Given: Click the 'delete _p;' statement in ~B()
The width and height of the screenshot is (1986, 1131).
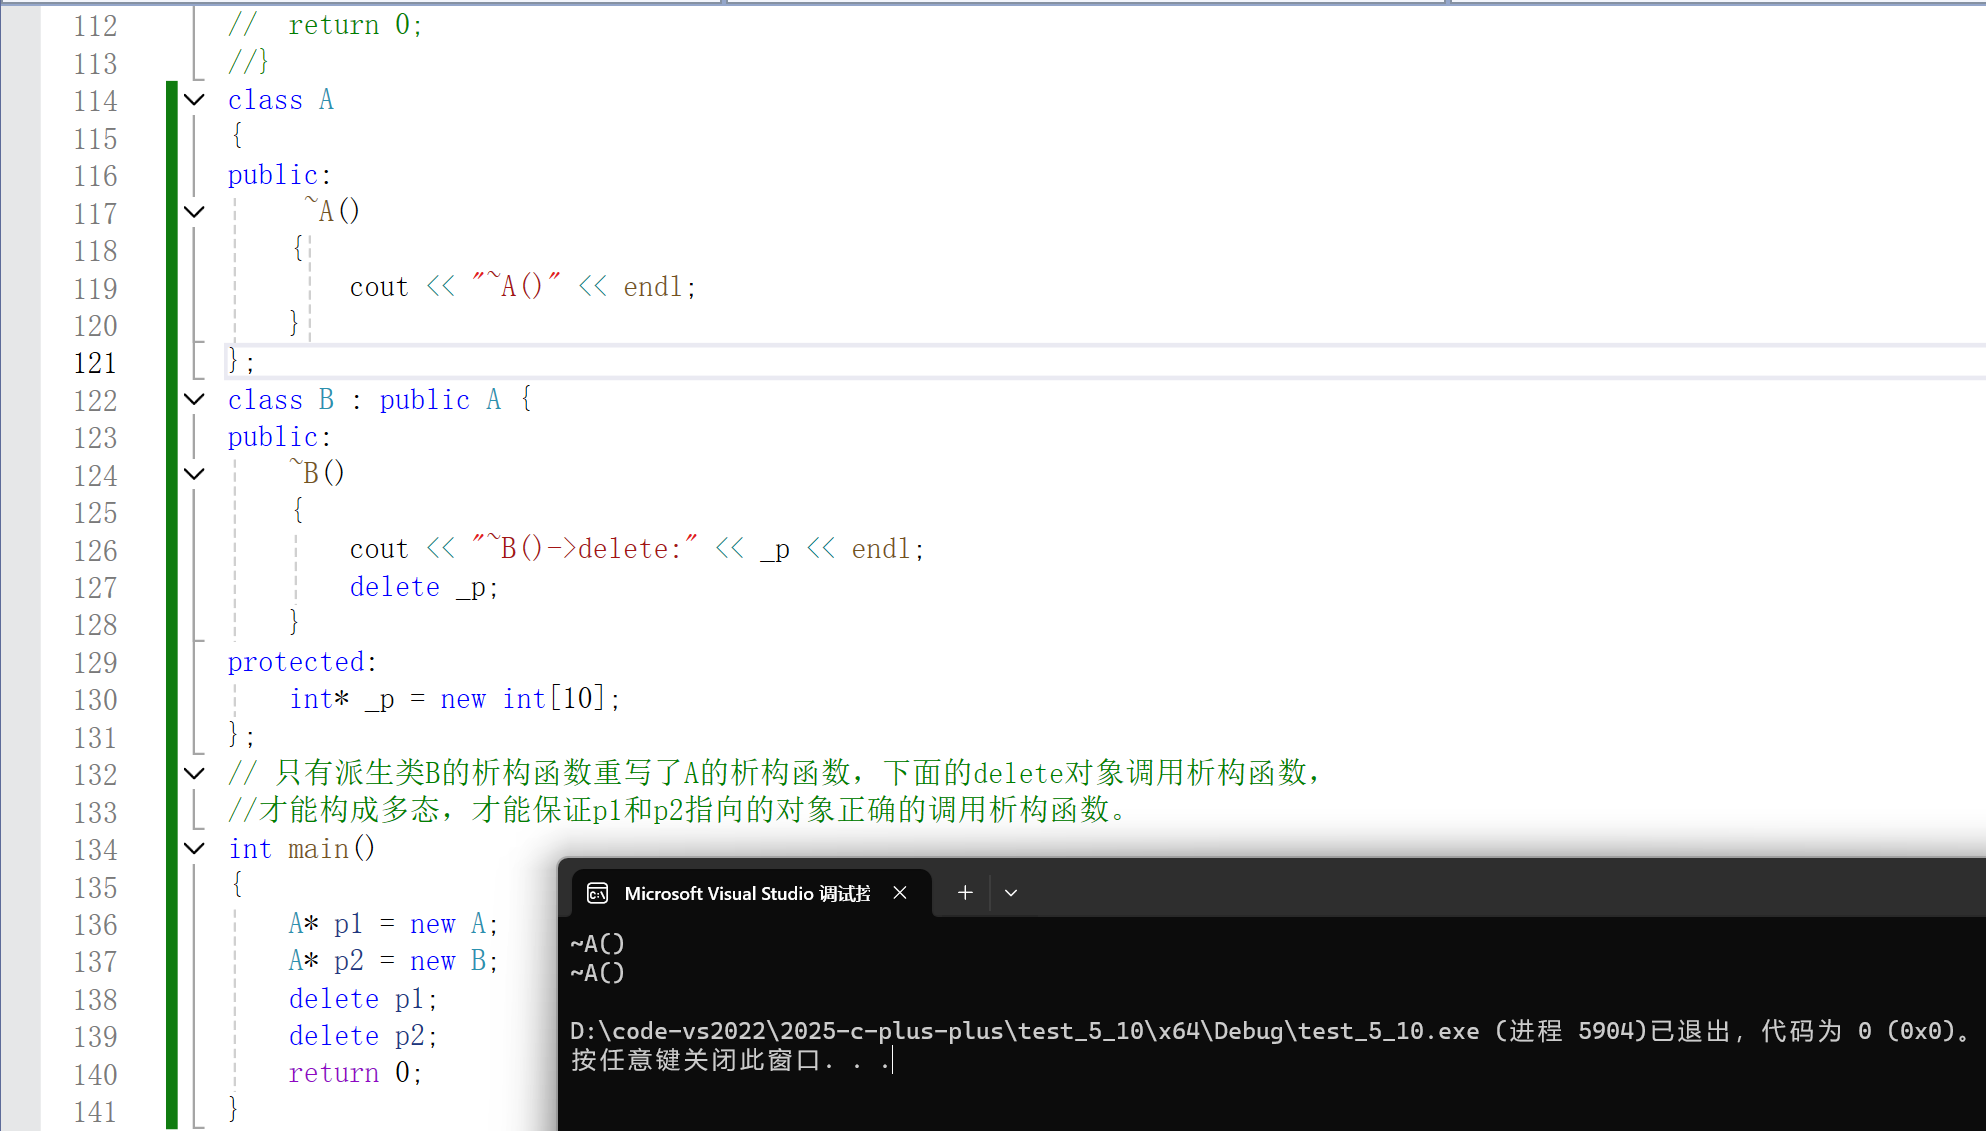Looking at the screenshot, I should [423, 588].
